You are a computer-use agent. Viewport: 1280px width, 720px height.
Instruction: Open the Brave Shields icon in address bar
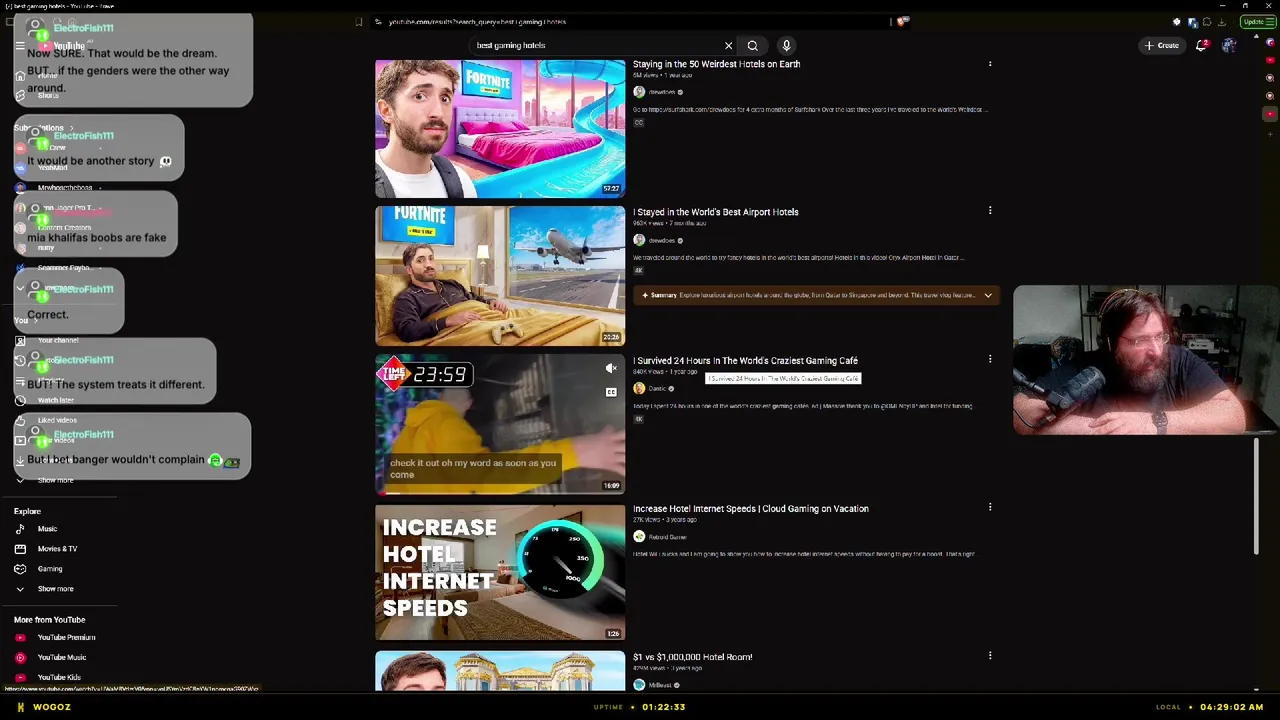click(902, 21)
